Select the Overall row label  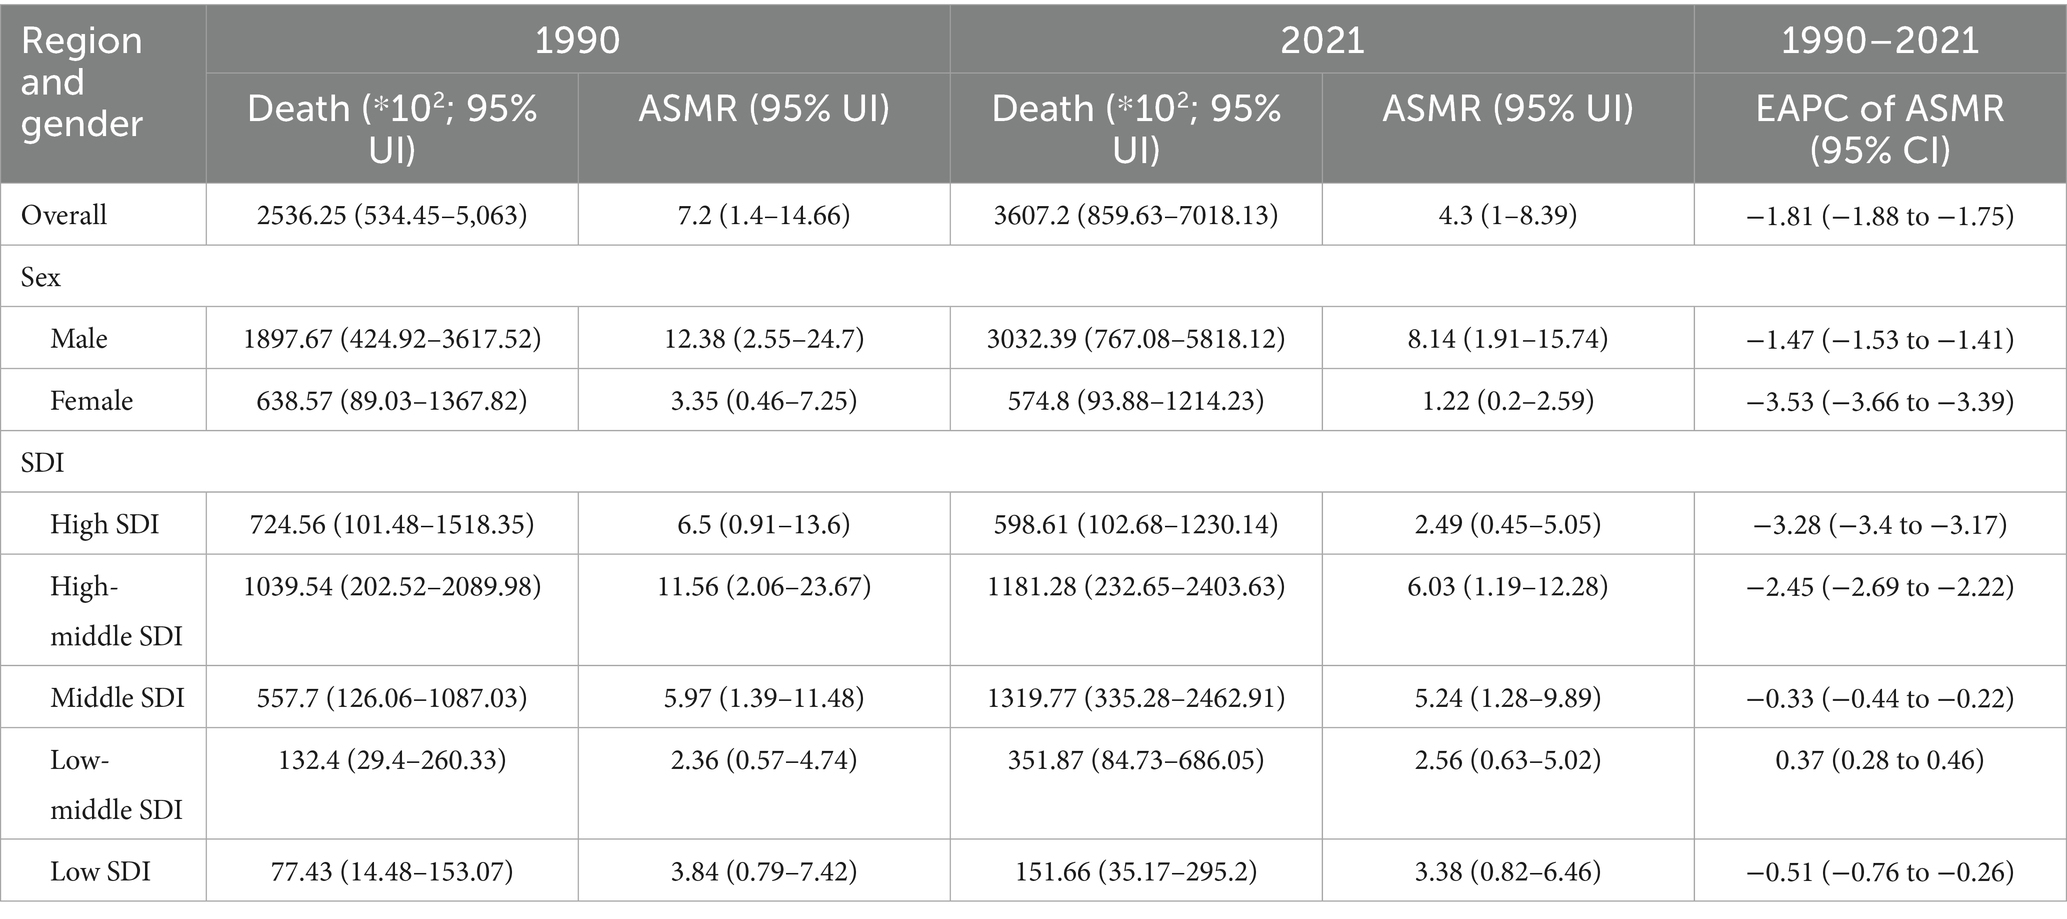tap(64, 215)
